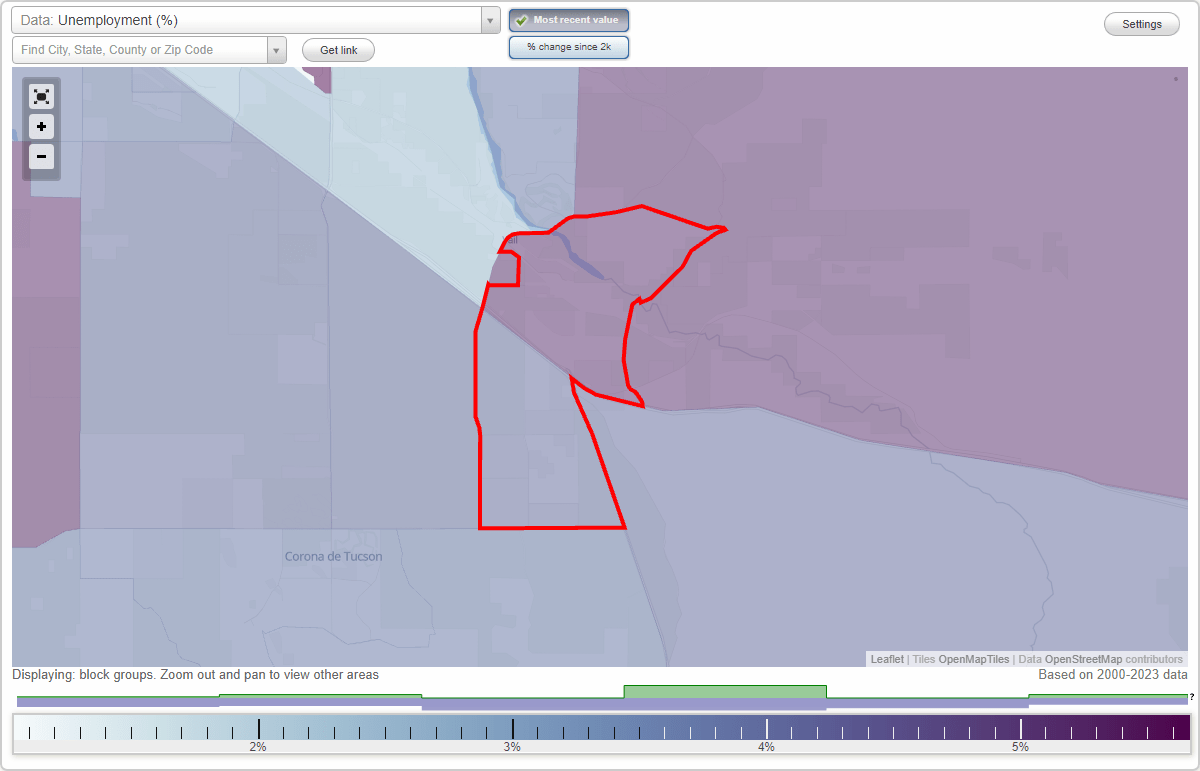
Task: Open the OpenMapTiles attribution link
Action: pyautogui.click(x=974, y=659)
